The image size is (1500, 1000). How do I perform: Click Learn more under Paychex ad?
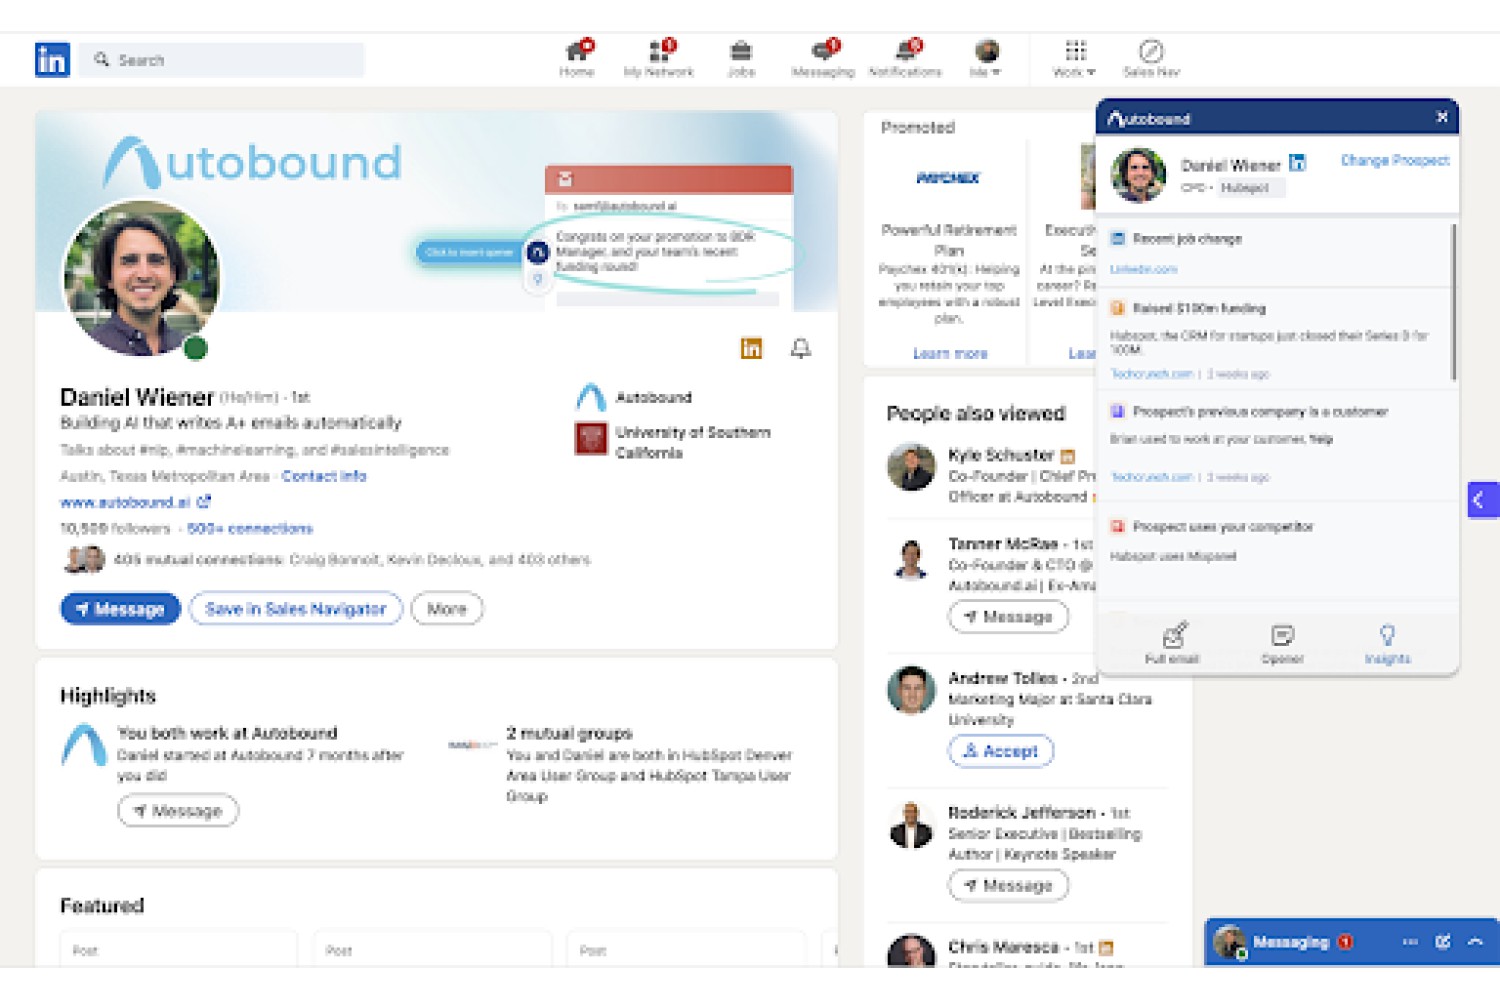click(950, 353)
